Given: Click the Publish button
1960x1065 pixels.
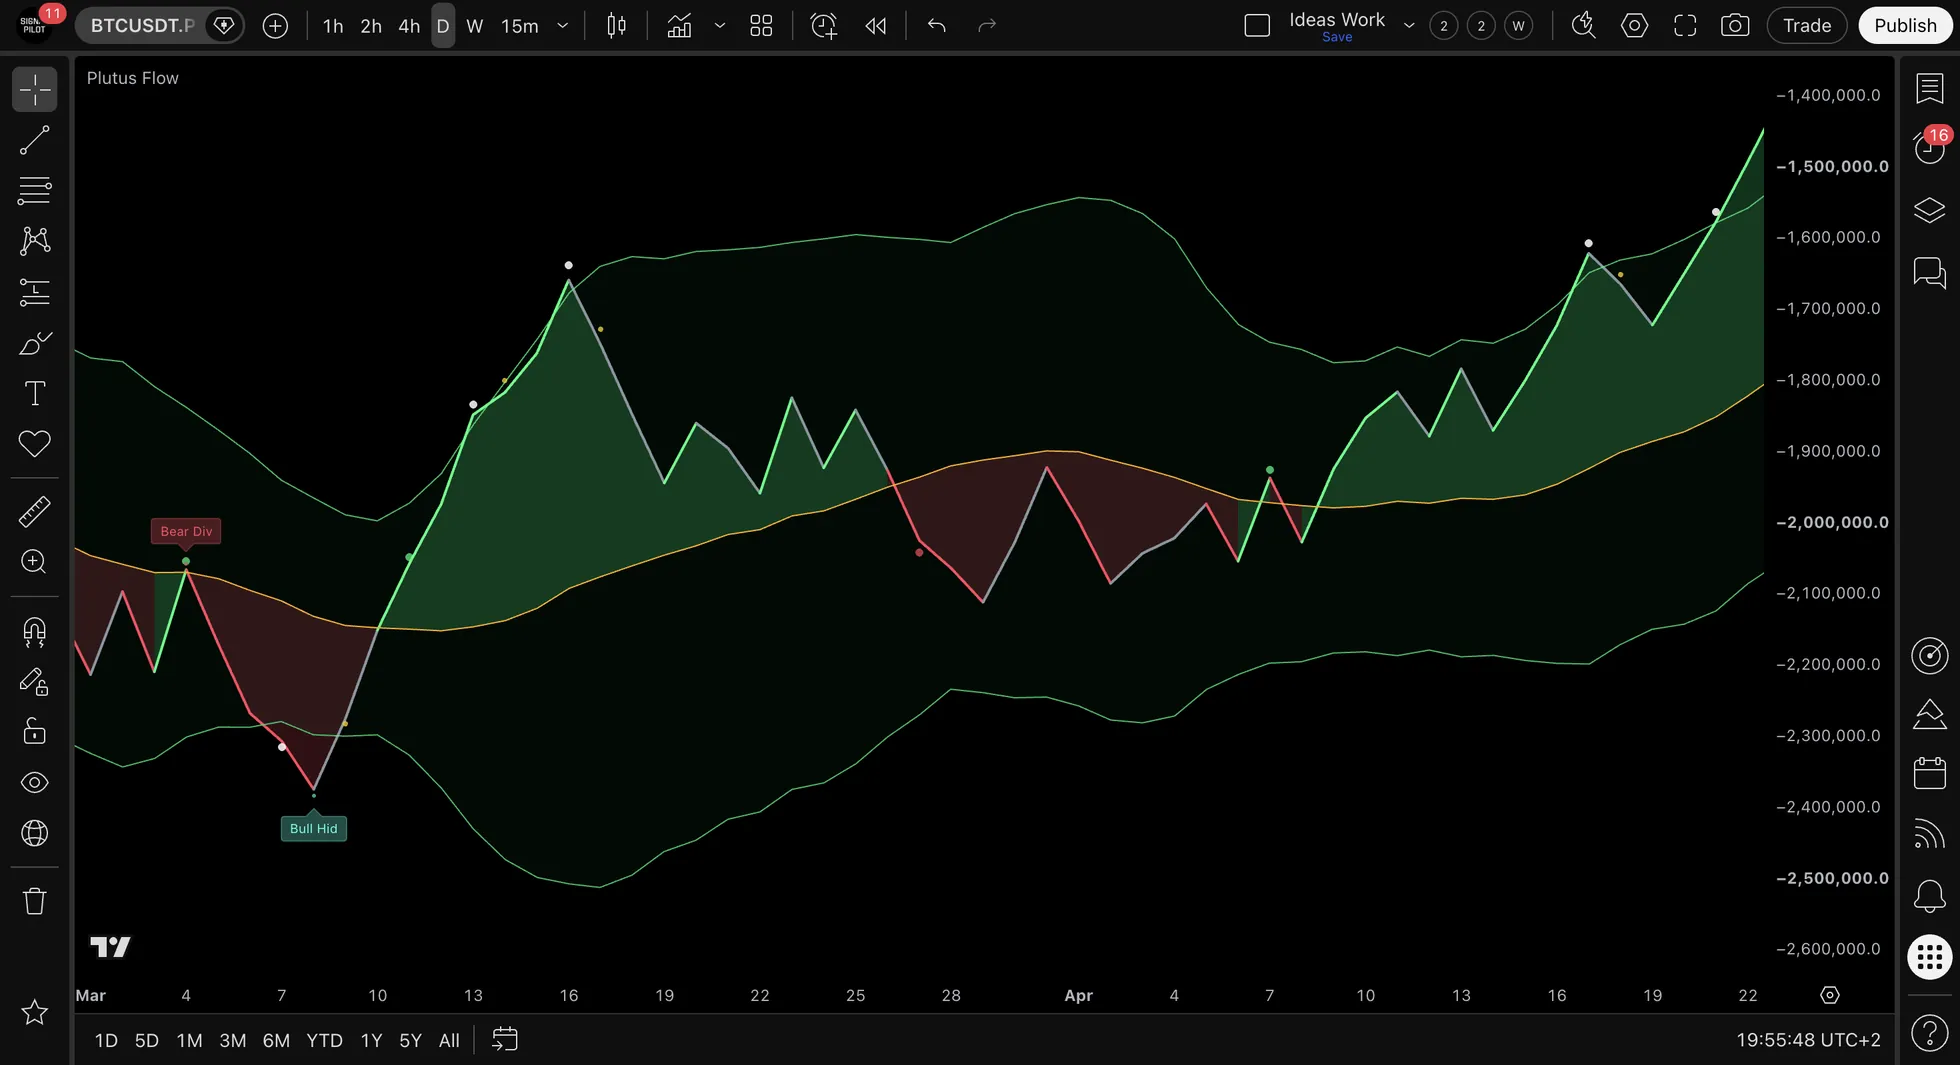Looking at the screenshot, I should point(1905,26).
